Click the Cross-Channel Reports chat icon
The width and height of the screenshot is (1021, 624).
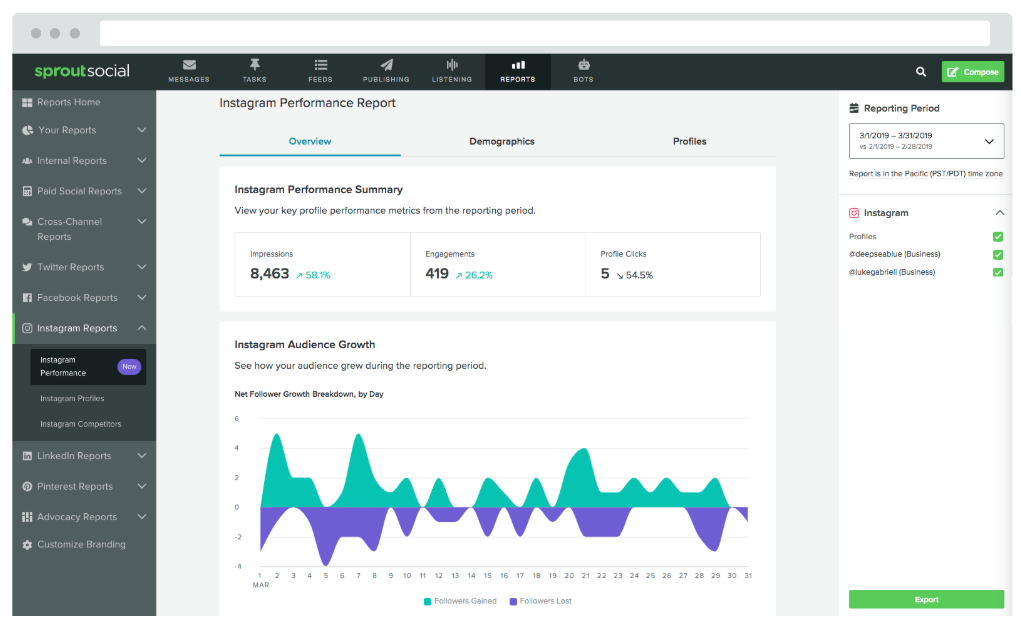(x=27, y=222)
